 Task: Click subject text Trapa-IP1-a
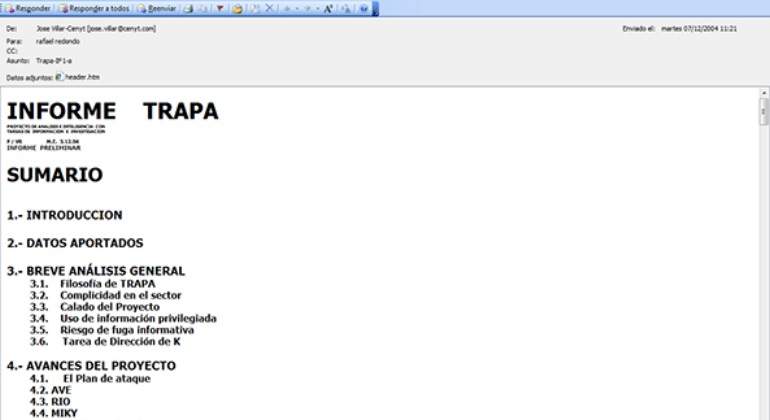[x=54, y=61]
